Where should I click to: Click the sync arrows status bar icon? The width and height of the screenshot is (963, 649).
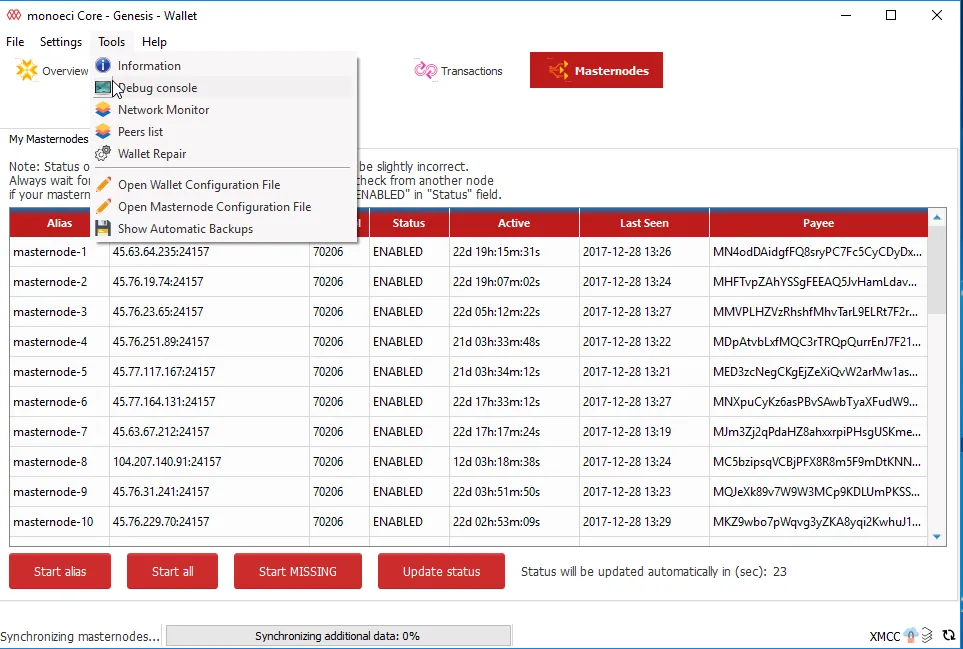click(x=949, y=635)
